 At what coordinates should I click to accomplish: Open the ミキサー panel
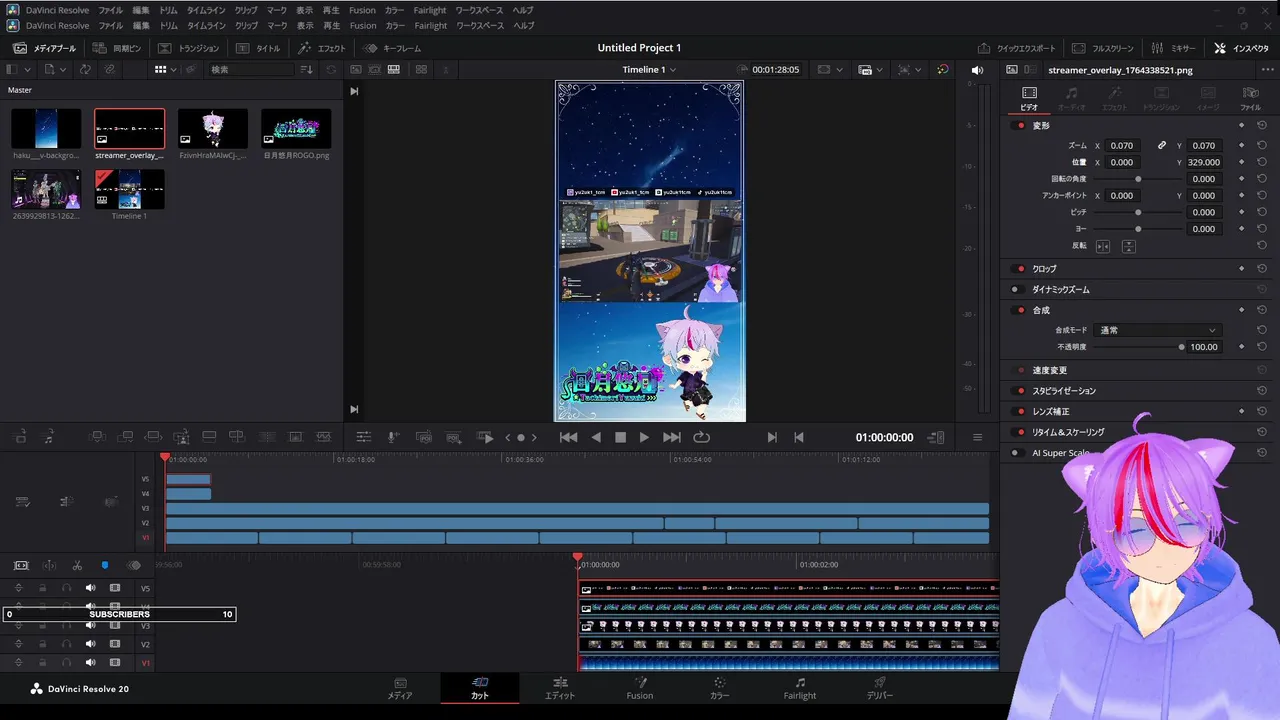point(1173,48)
